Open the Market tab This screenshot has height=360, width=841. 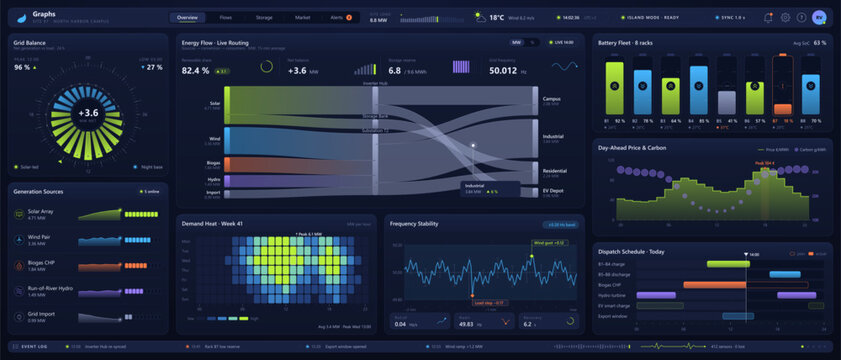[303, 18]
